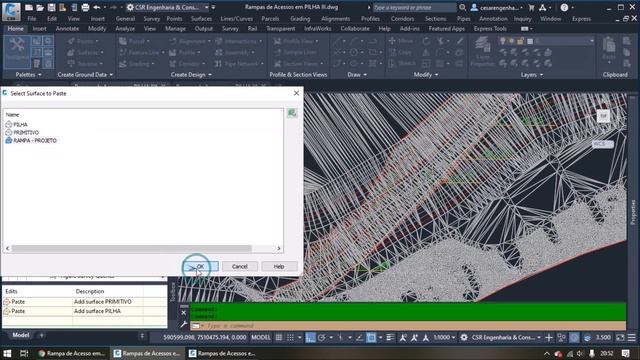This screenshot has width=640, height=360.
Task: Click the help question mark icon
Action: point(564,7)
